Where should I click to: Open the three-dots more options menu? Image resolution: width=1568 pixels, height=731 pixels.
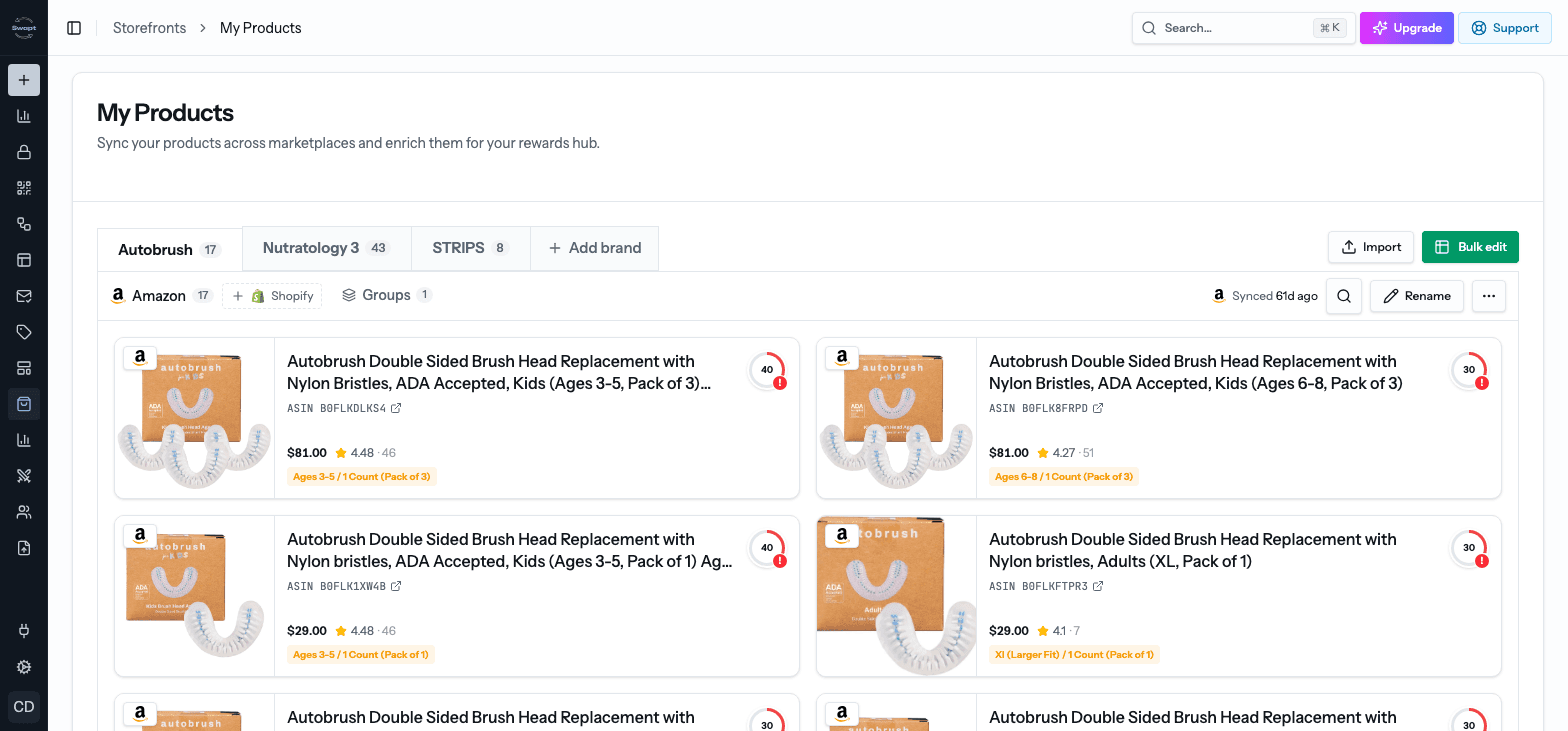tap(1489, 296)
